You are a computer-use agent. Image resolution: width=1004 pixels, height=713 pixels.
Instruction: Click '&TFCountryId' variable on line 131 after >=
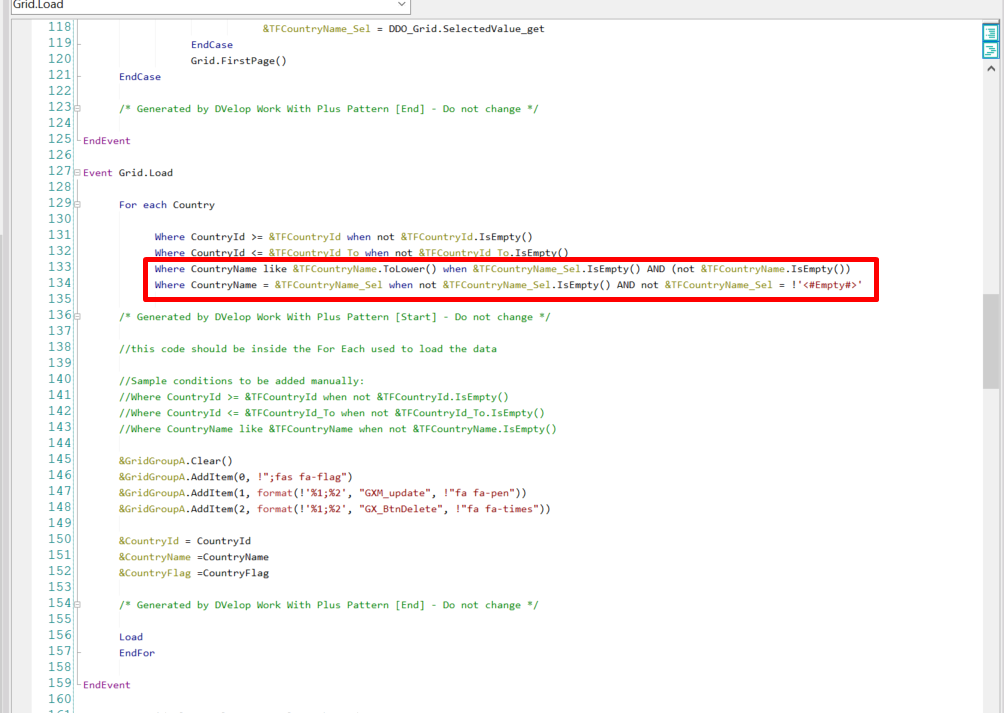305,237
